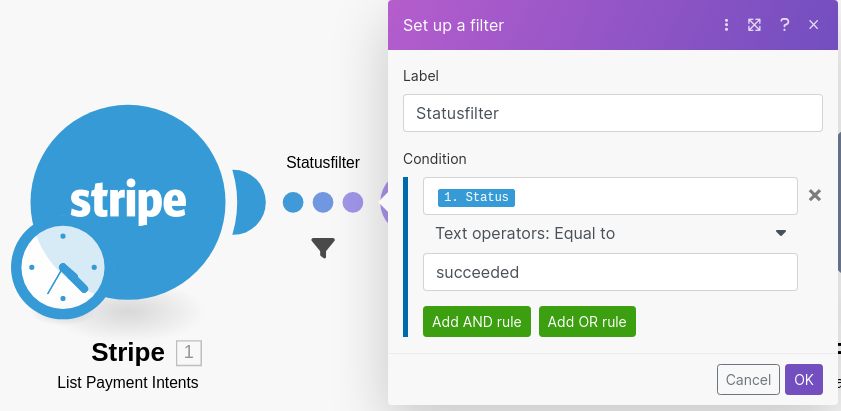Image resolution: width=841 pixels, height=411 pixels.
Task: Click the Statusfilter label above the connector
Action: coord(323,162)
